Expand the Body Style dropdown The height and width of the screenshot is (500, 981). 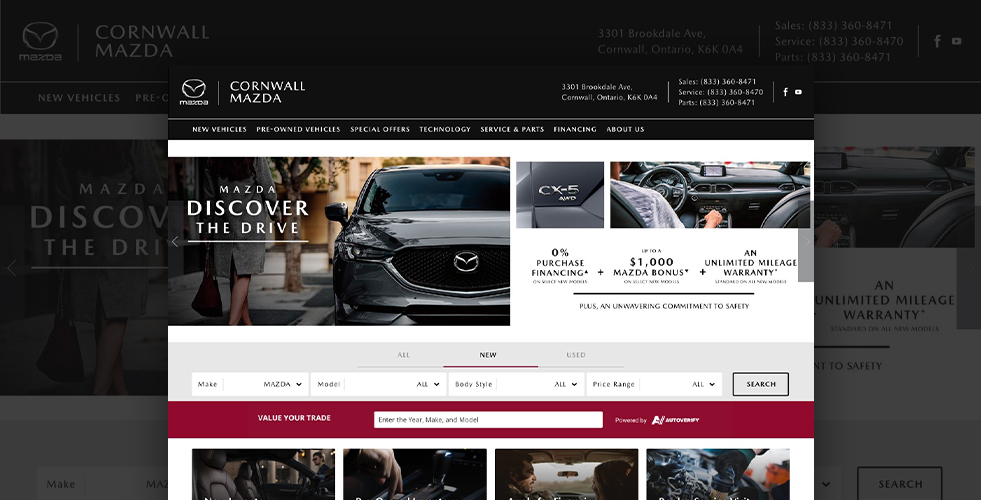516,384
